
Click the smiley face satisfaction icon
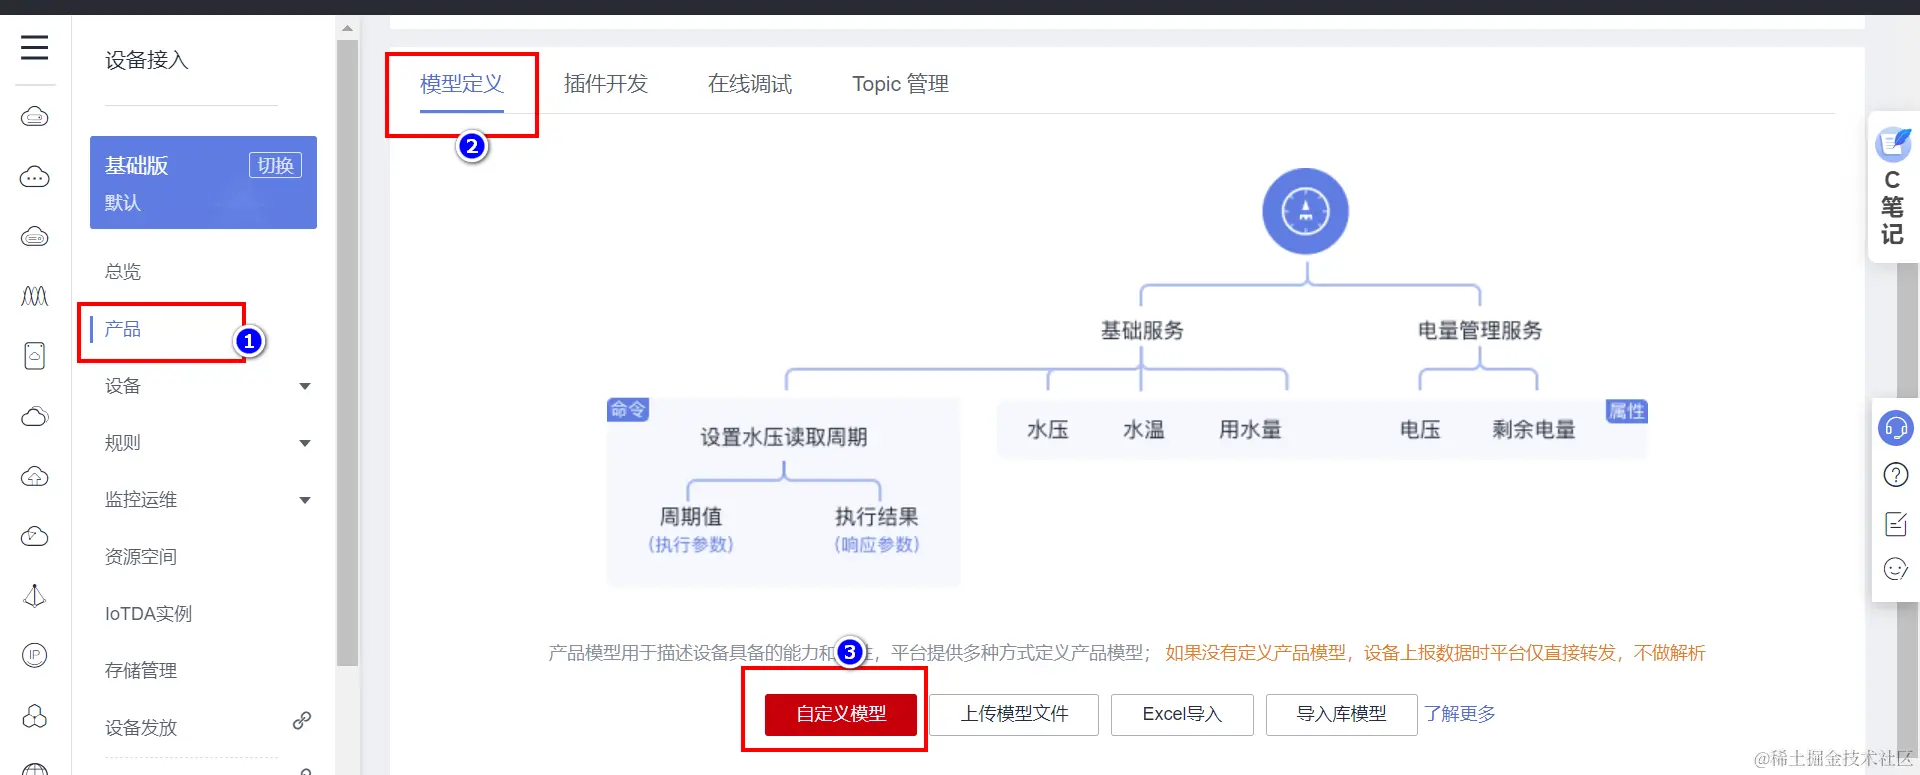[x=1895, y=569]
